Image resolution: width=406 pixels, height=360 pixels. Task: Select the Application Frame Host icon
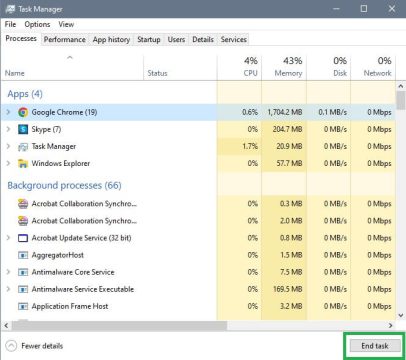(x=23, y=306)
